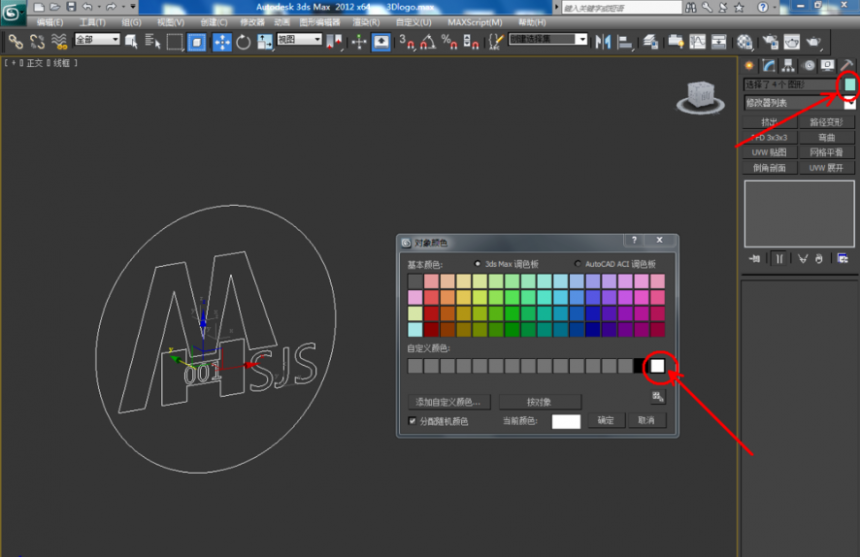Activate the Select and Rotate tool
This screenshot has height=557, width=860.
[244, 42]
